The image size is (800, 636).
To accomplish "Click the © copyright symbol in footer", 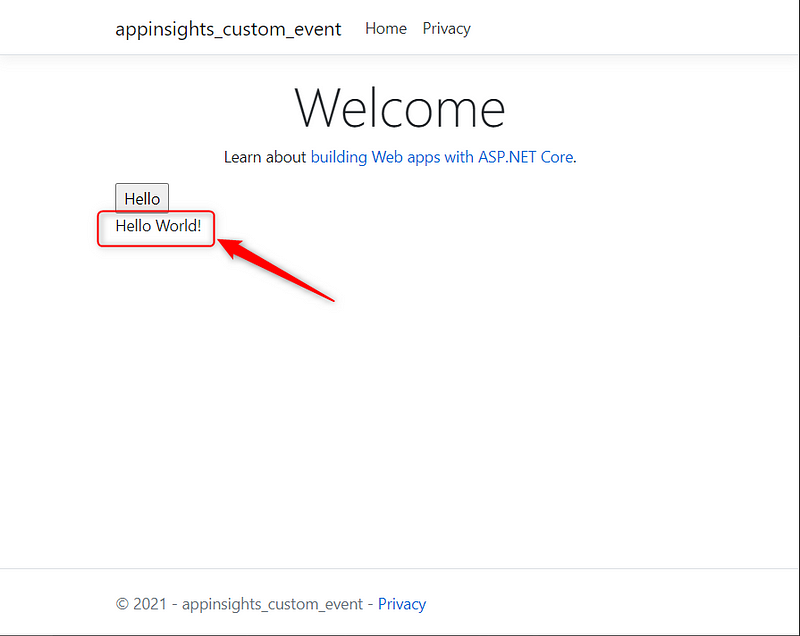I will tap(122, 604).
